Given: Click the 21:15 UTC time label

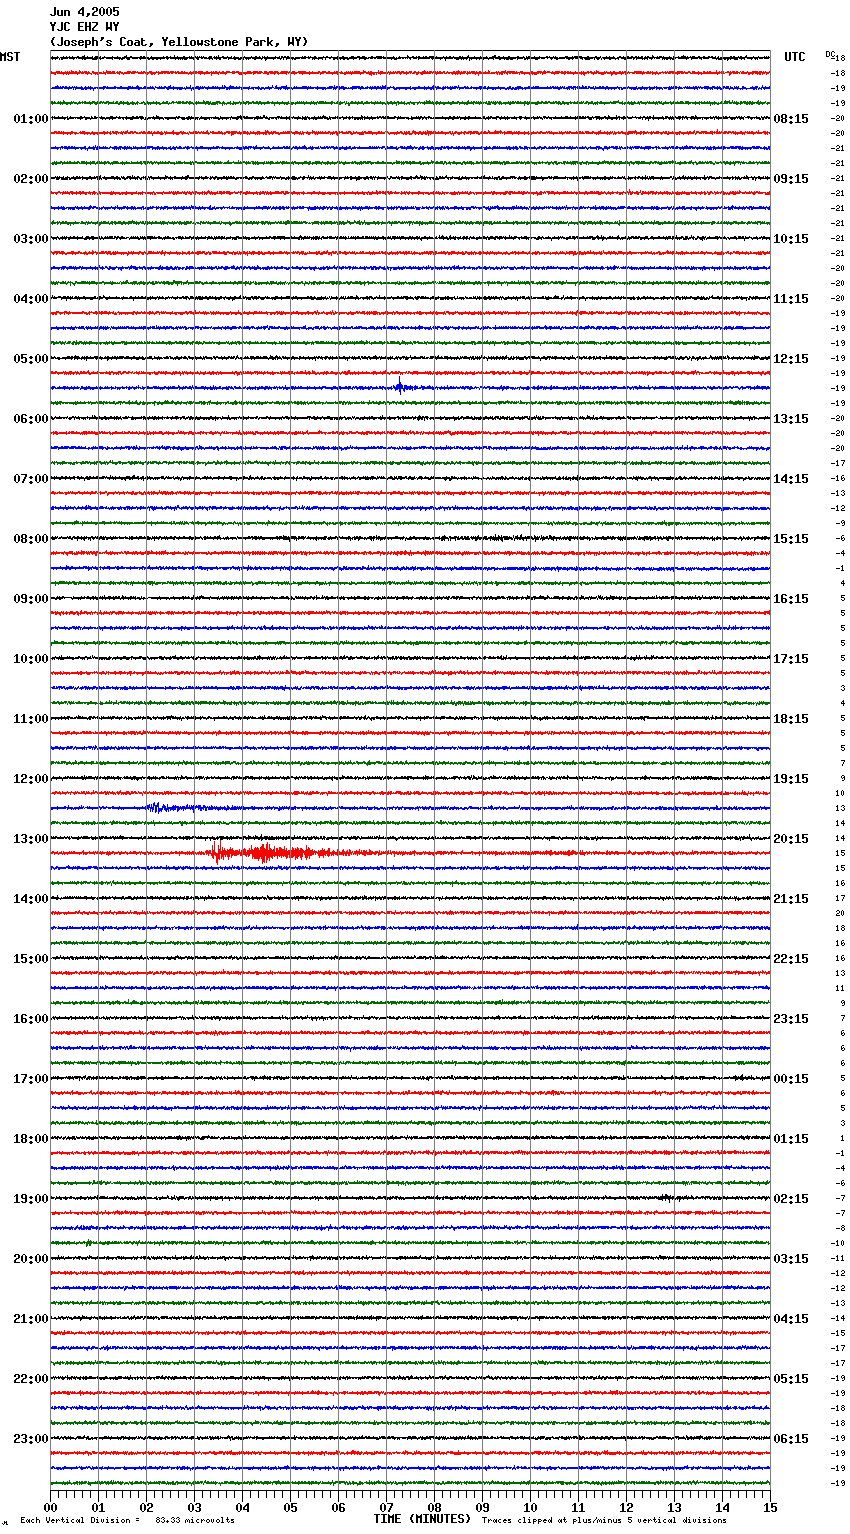Looking at the screenshot, I should point(791,899).
